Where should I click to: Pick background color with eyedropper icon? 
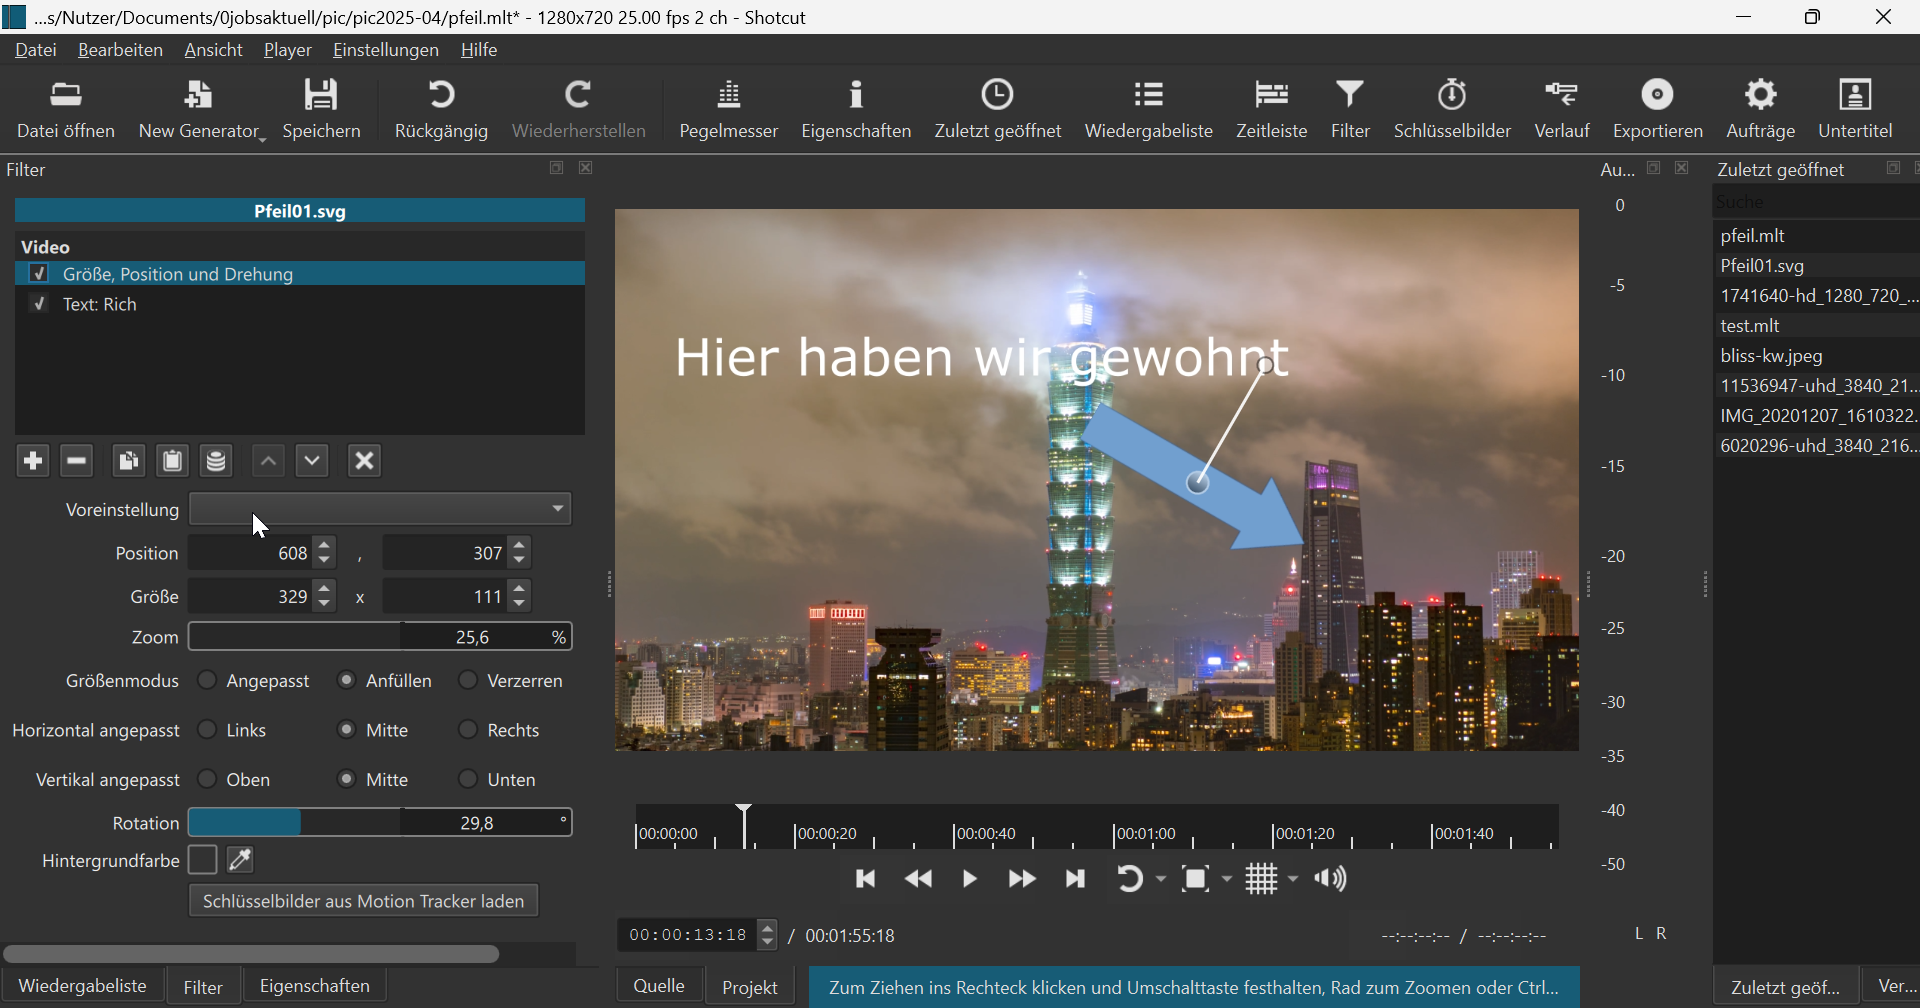coord(241,860)
